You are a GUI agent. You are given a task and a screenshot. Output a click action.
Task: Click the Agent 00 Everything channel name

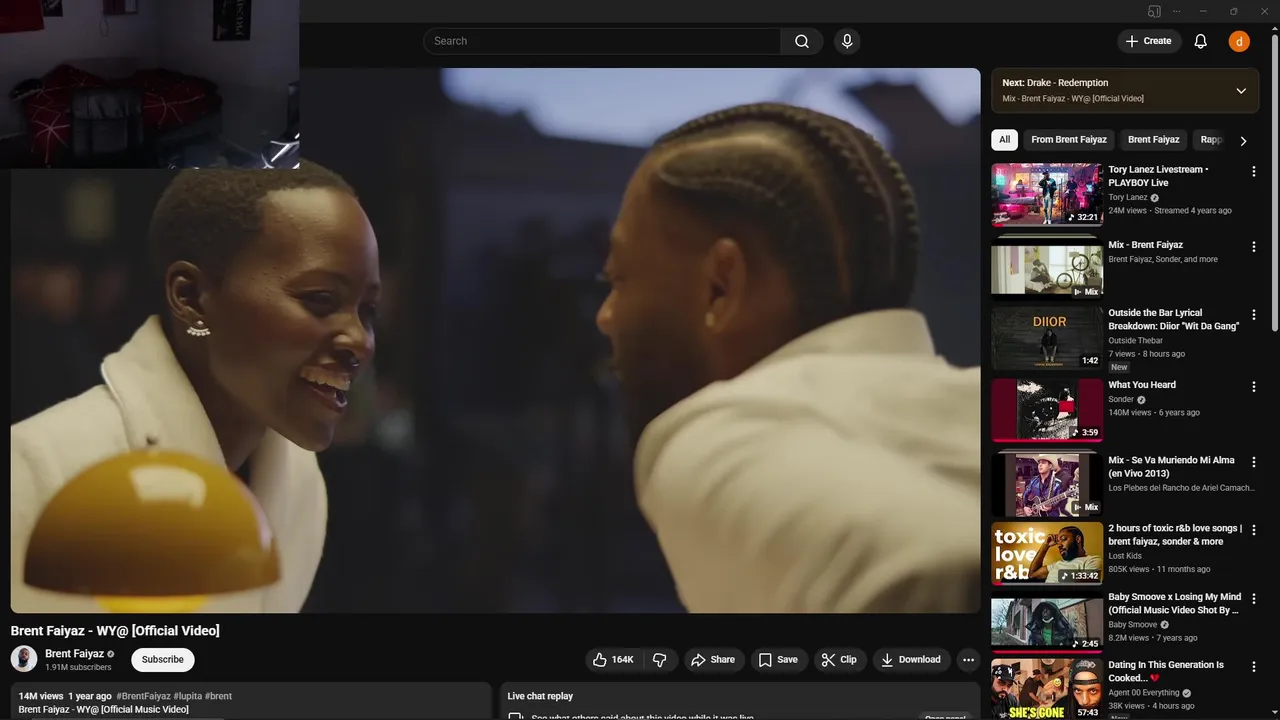(1143, 693)
